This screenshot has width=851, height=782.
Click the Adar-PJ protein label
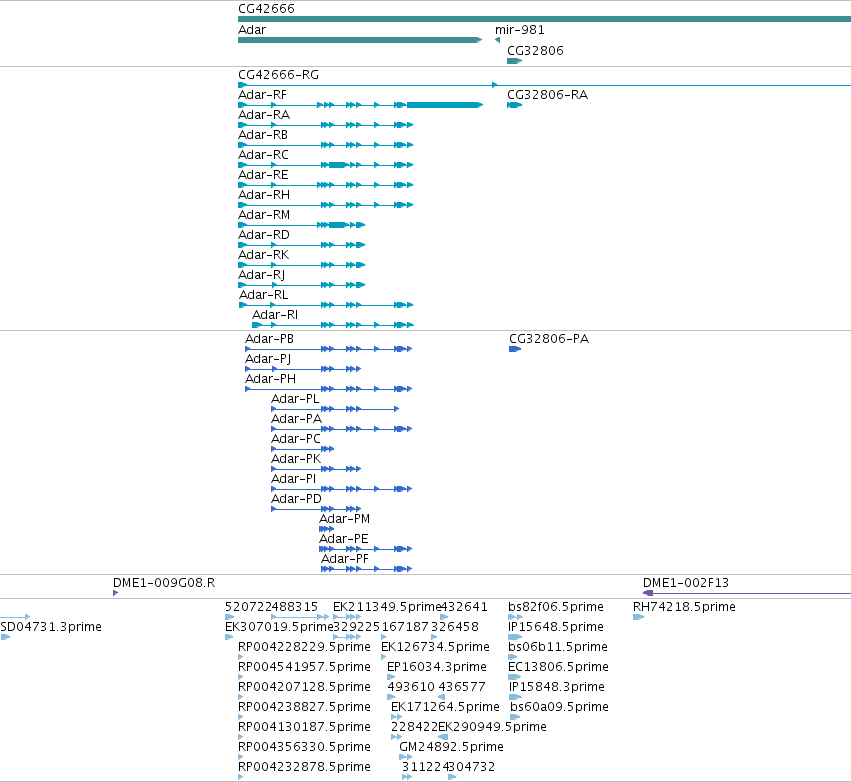pos(268,359)
